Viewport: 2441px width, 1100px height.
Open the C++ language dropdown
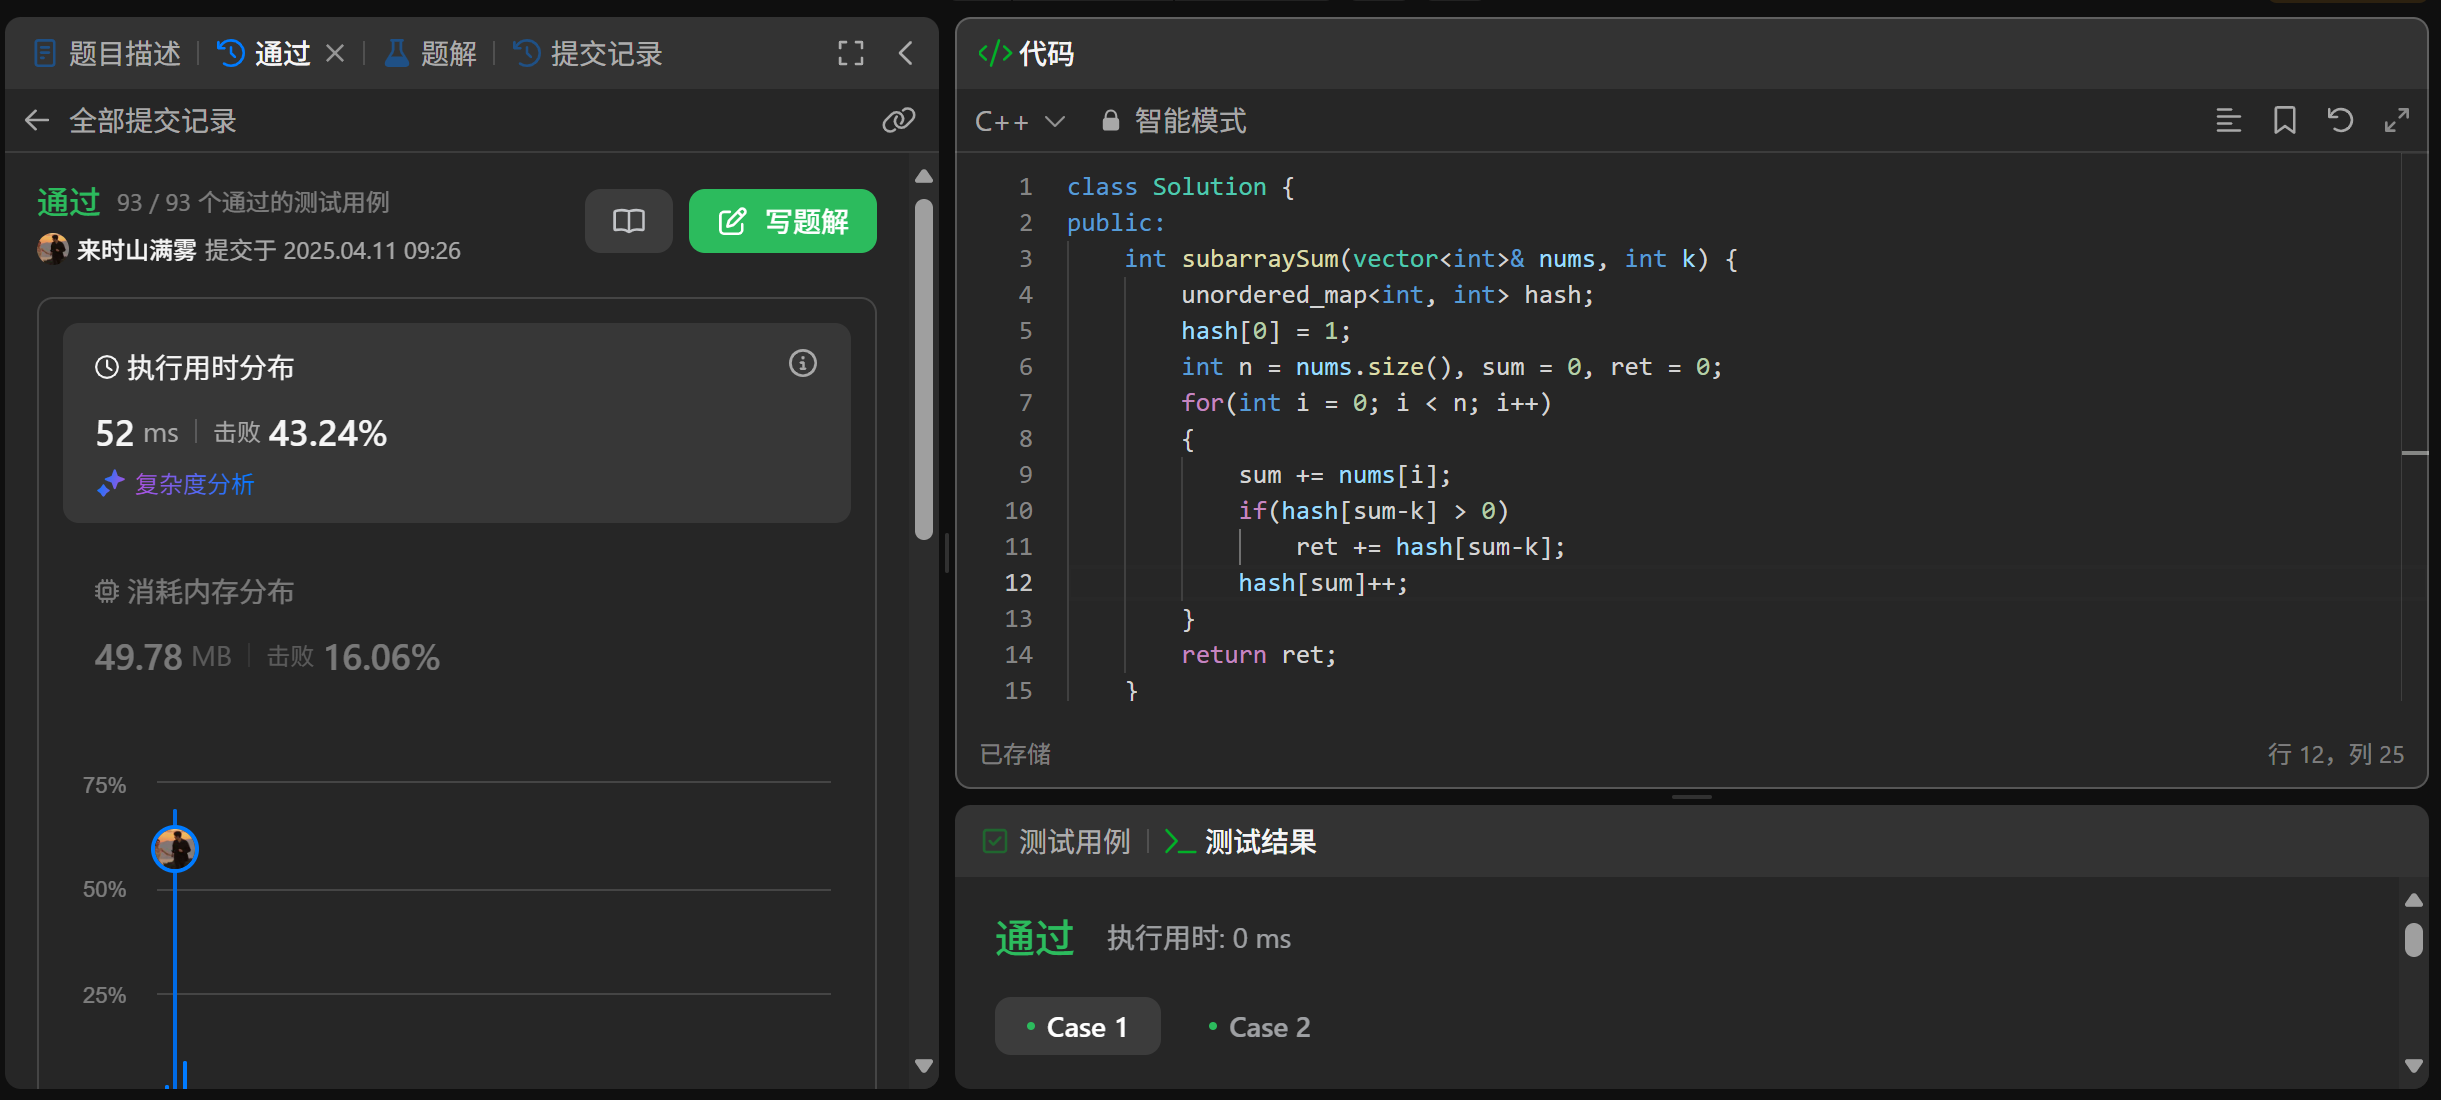pyautogui.click(x=1019, y=121)
